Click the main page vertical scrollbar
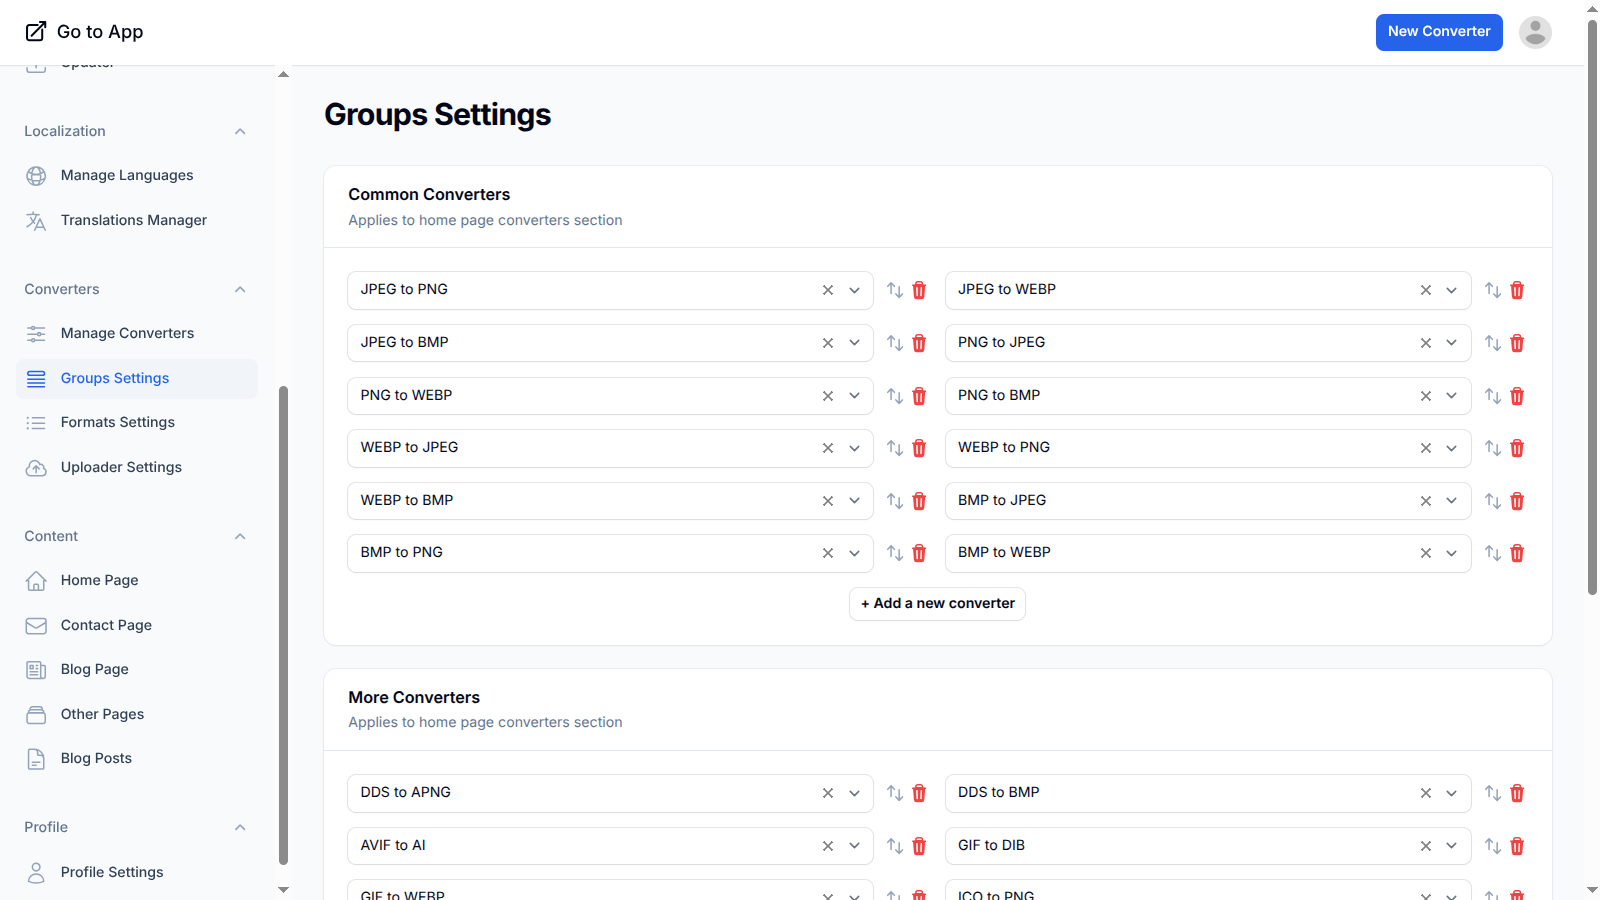 pos(1592,300)
